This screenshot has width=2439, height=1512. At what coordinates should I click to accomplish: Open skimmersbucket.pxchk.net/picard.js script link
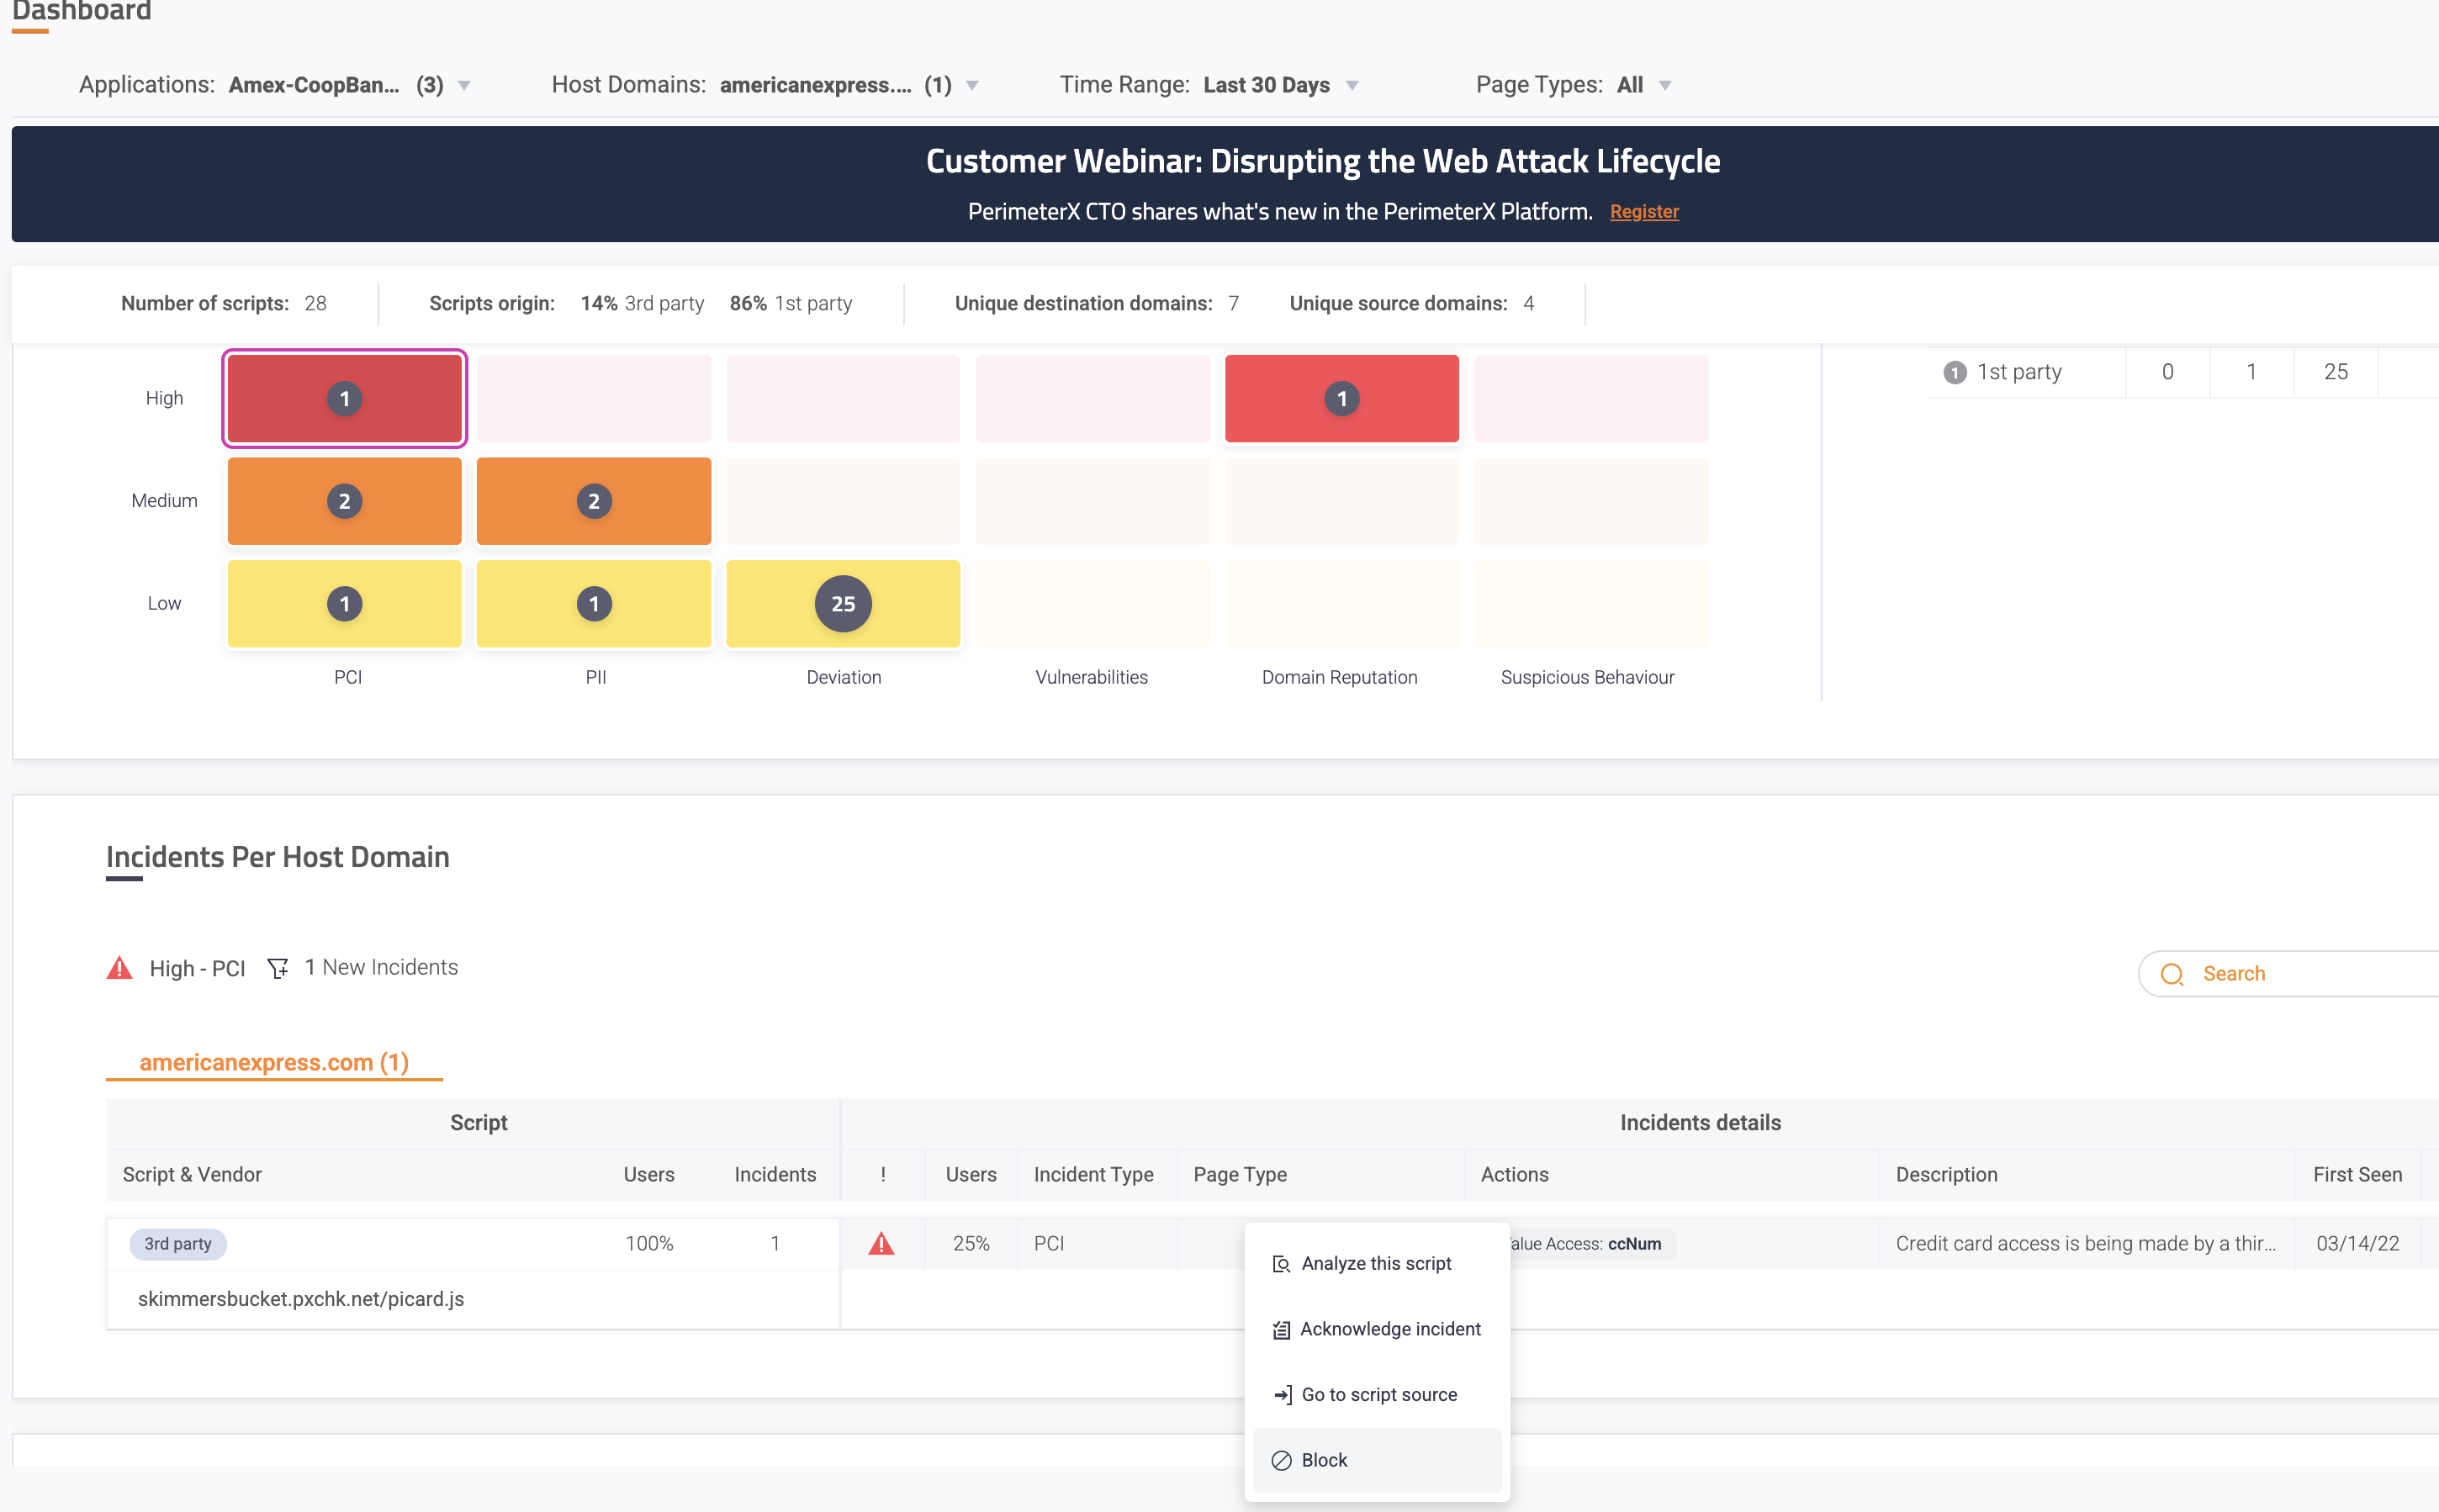tap(300, 1299)
